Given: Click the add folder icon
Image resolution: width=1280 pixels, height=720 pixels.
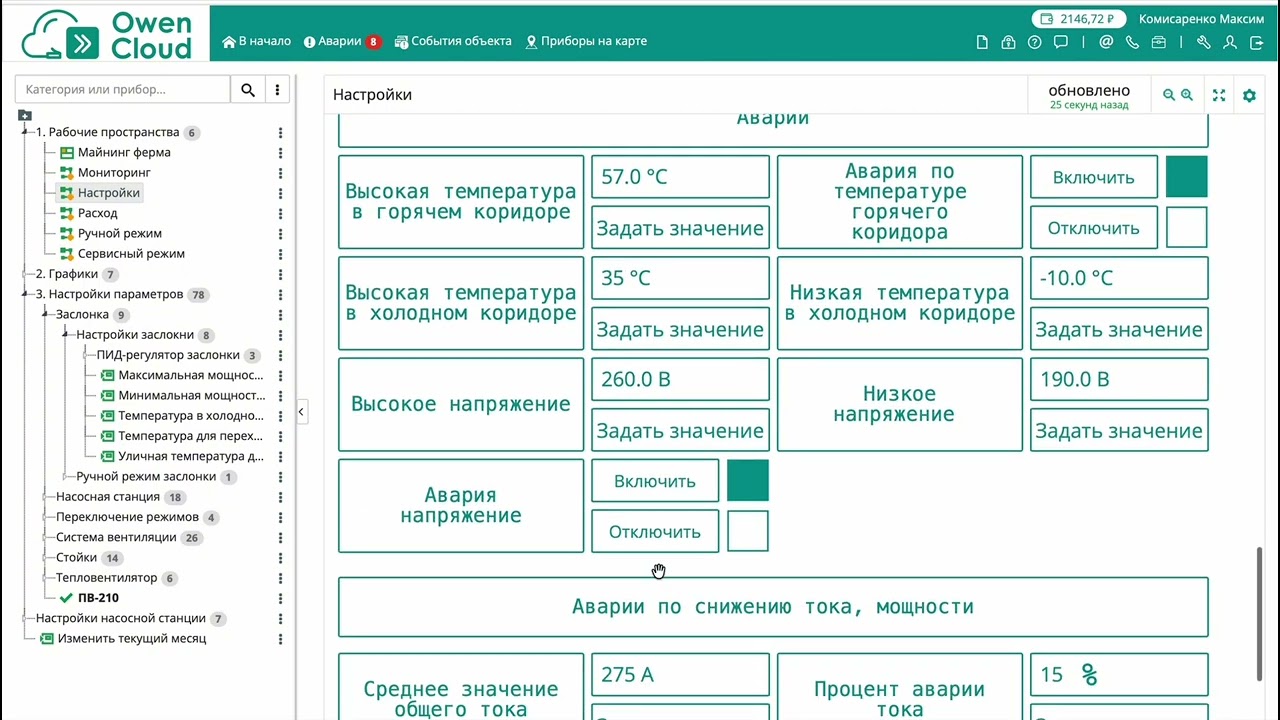Looking at the screenshot, I should click(x=25, y=116).
